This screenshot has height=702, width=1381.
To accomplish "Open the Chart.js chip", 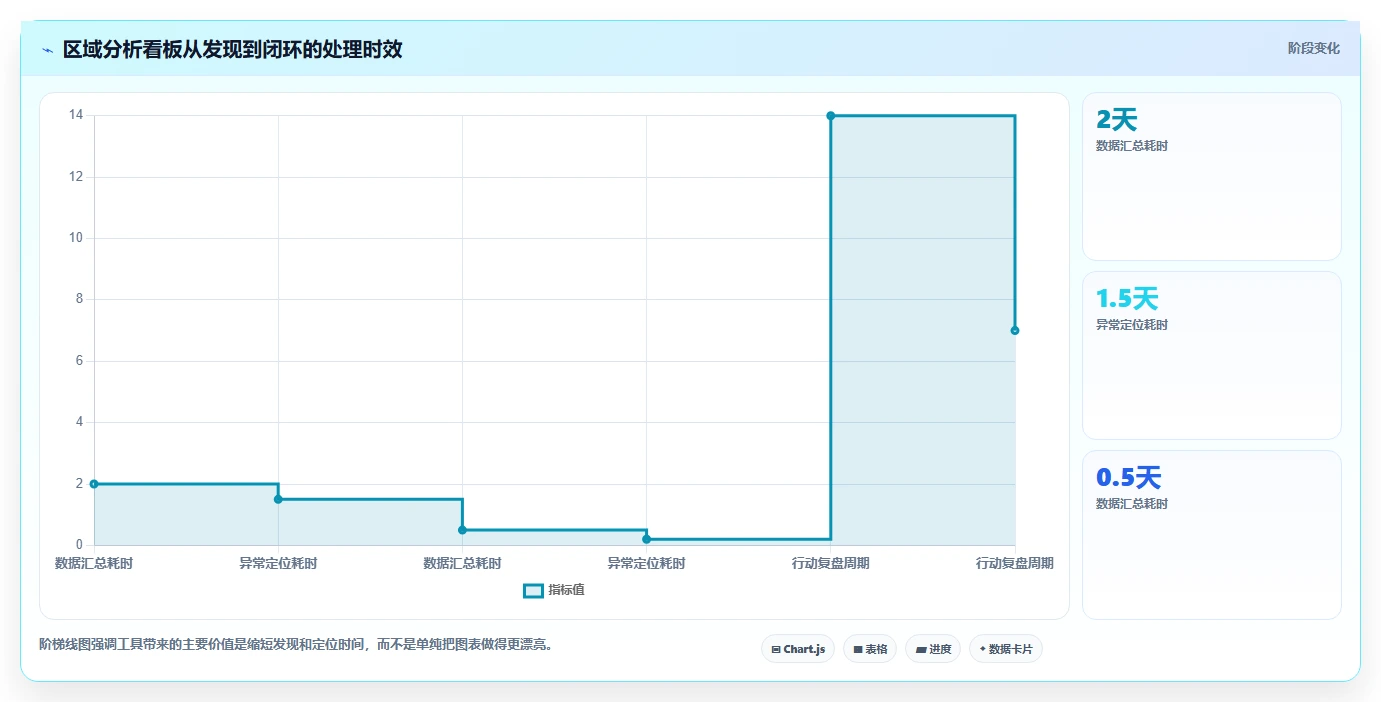I will (798, 649).
